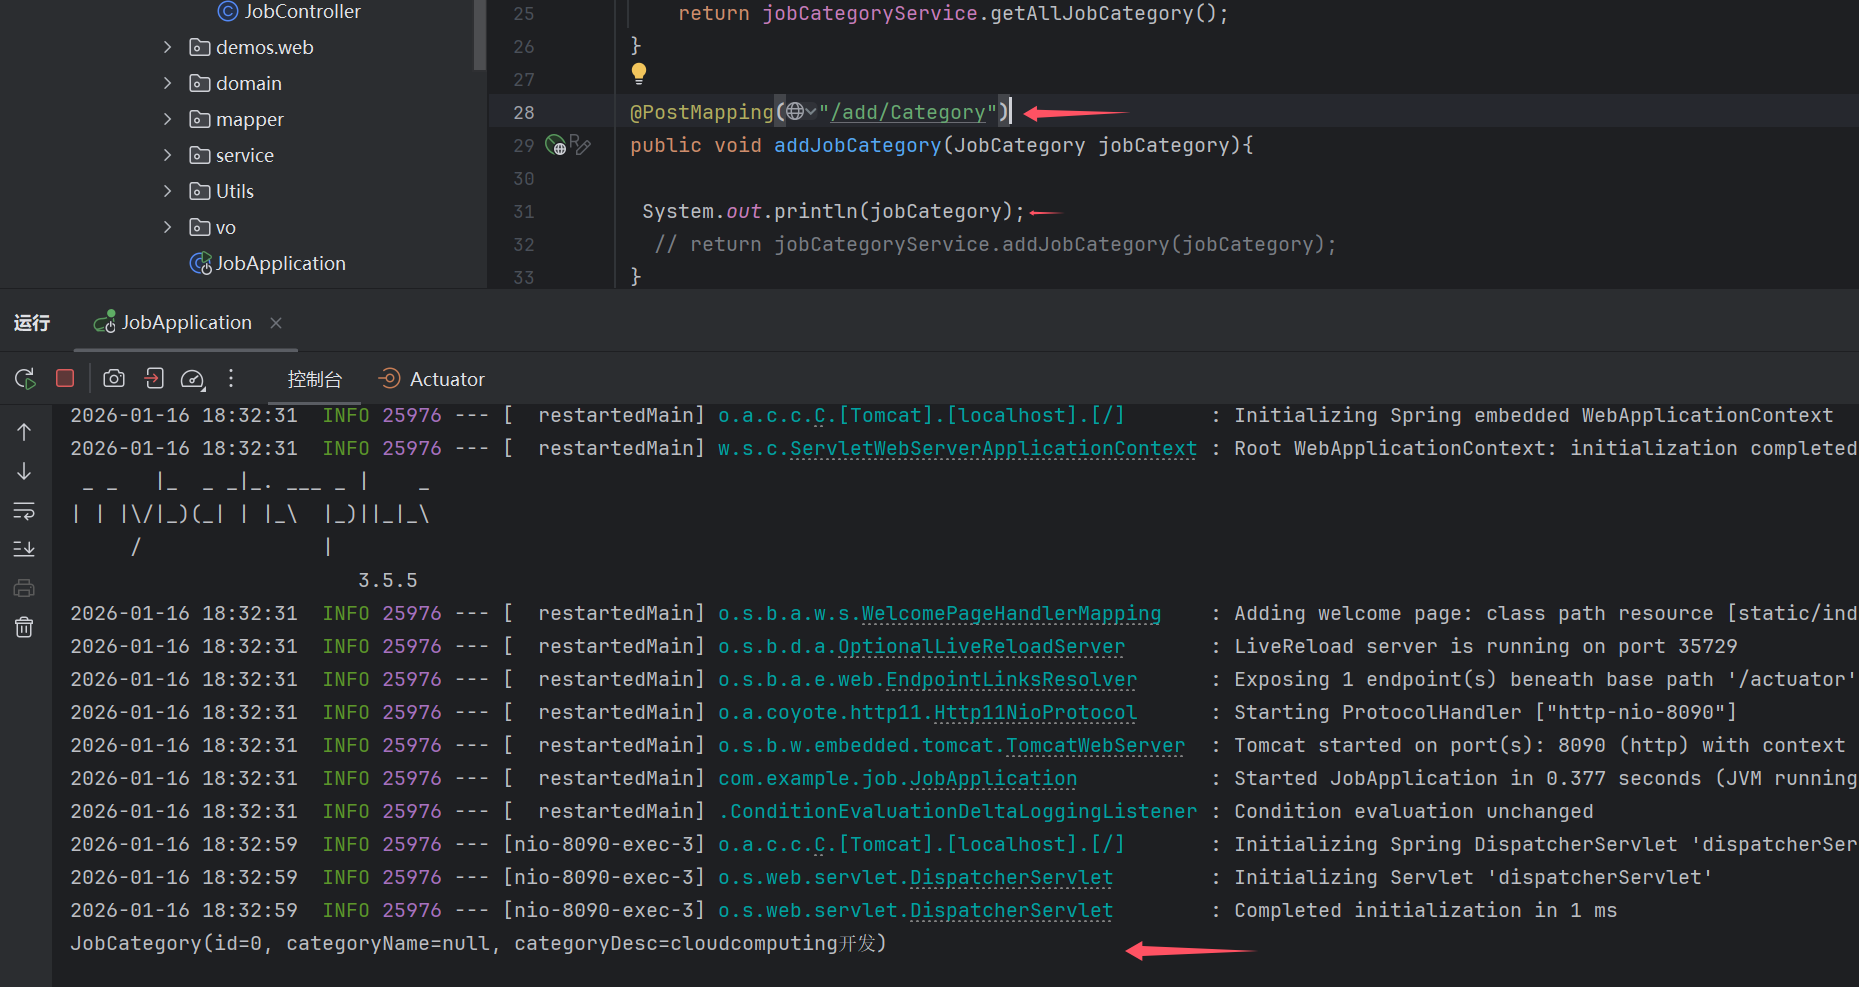Click the project tree vertical scrollbar

tap(480, 35)
